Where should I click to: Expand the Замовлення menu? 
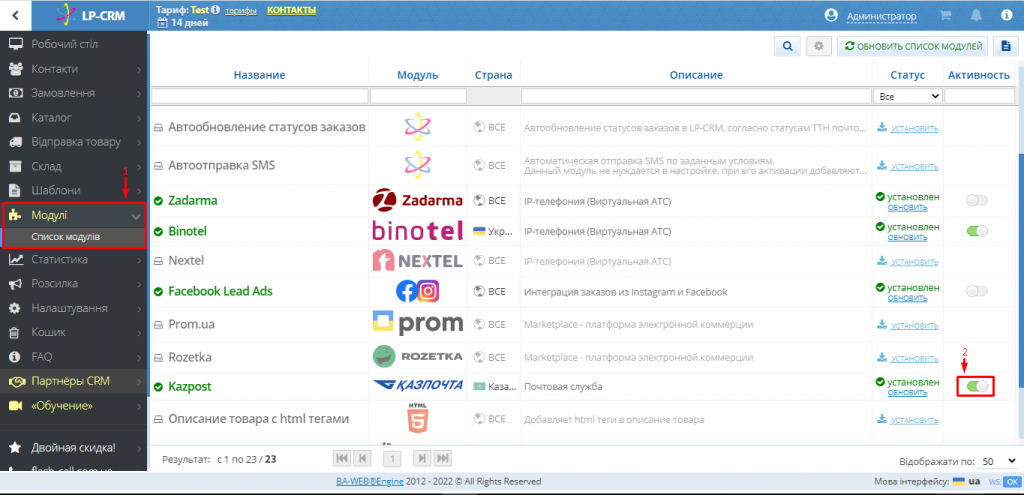pyautogui.click(x=74, y=93)
